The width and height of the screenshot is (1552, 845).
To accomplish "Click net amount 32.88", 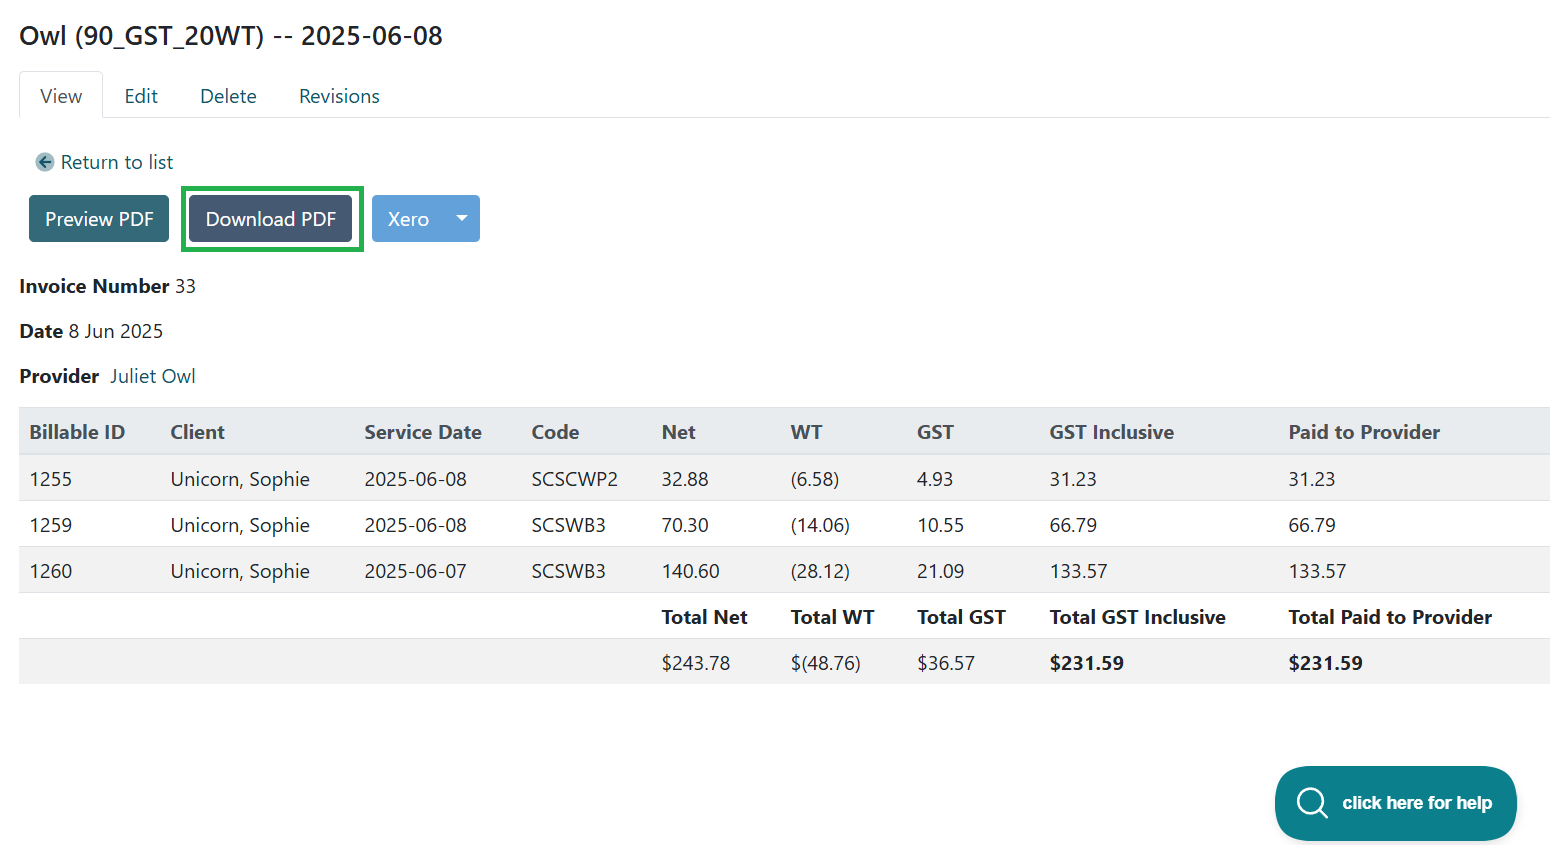I will [685, 479].
